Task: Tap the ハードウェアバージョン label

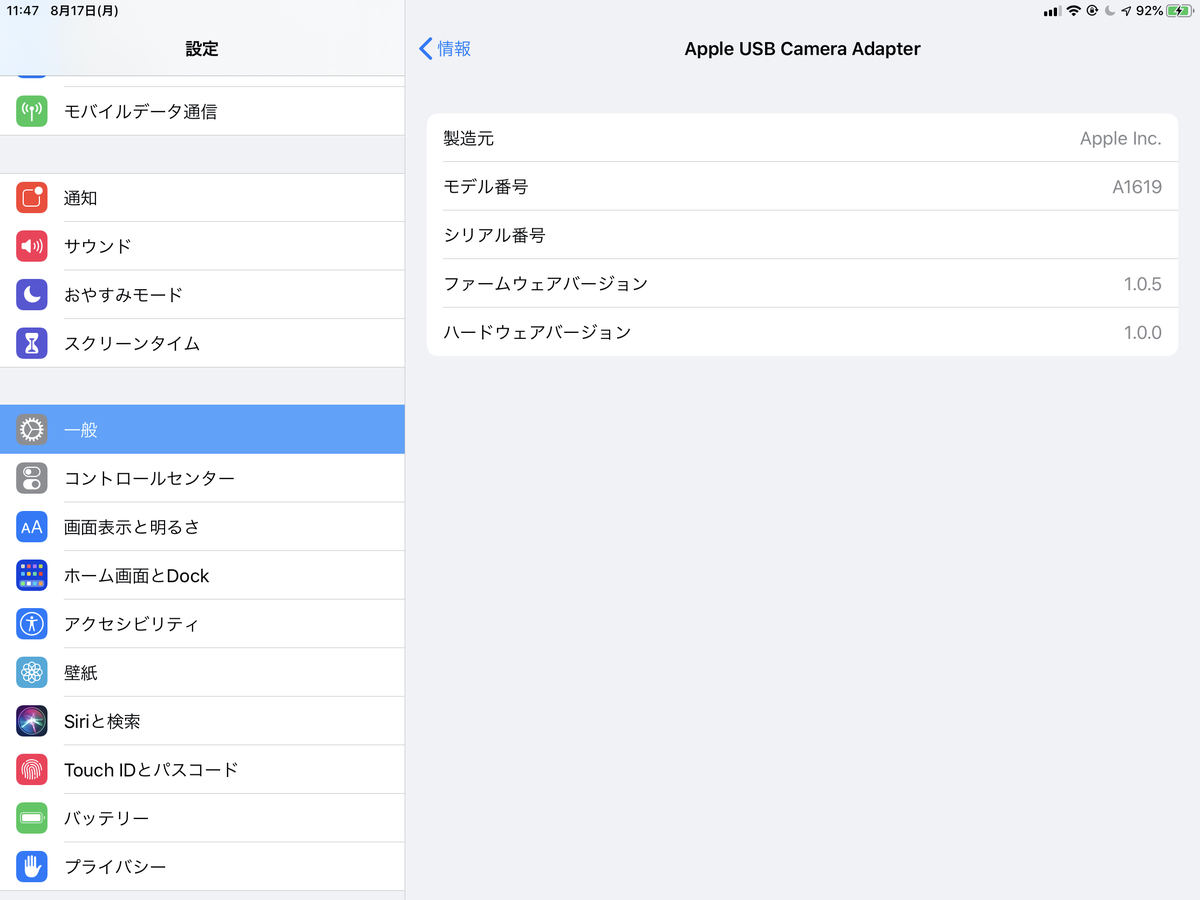Action: pyautogui.click(x=538, y=332)
